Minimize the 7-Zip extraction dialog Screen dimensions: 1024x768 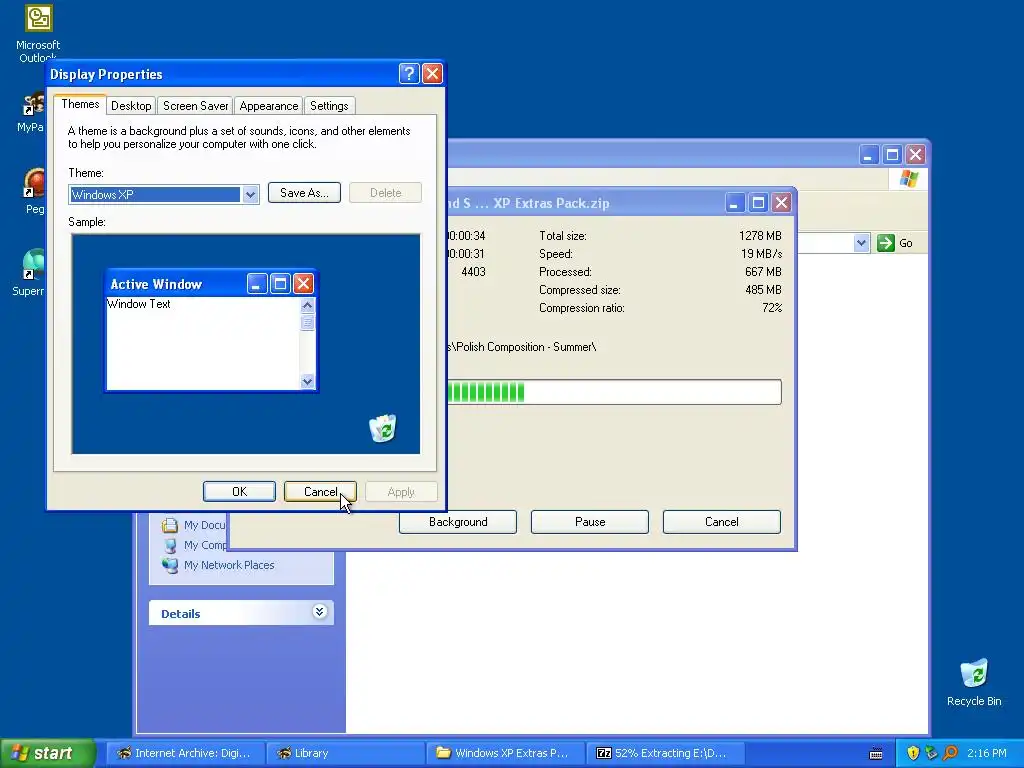click(734, 203)
